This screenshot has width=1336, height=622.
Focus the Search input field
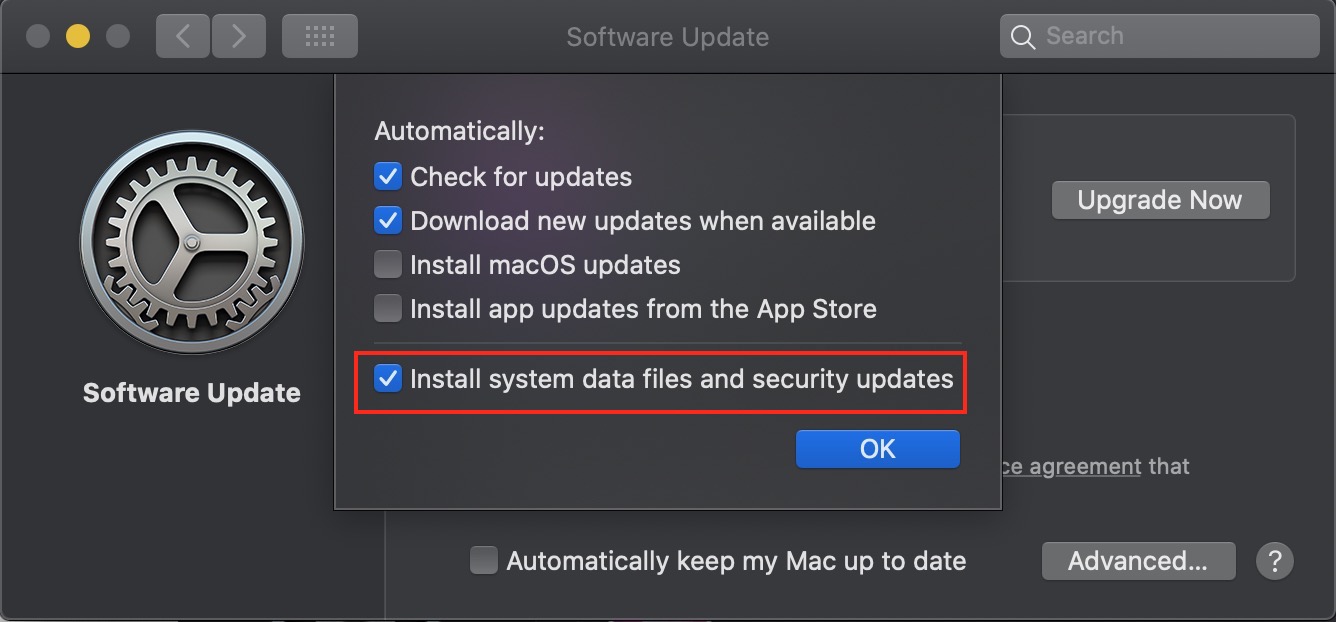(1160, 37)
